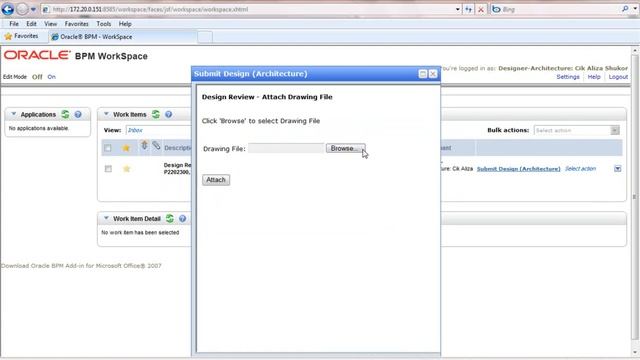Screen dimensions: 640x360
Task: Open the recent pages dropdown next to Forward
Action: point(33,9)
